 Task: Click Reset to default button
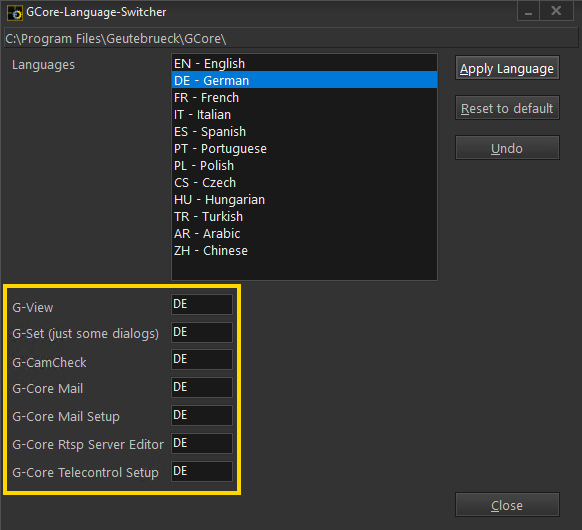coord(507,108)
